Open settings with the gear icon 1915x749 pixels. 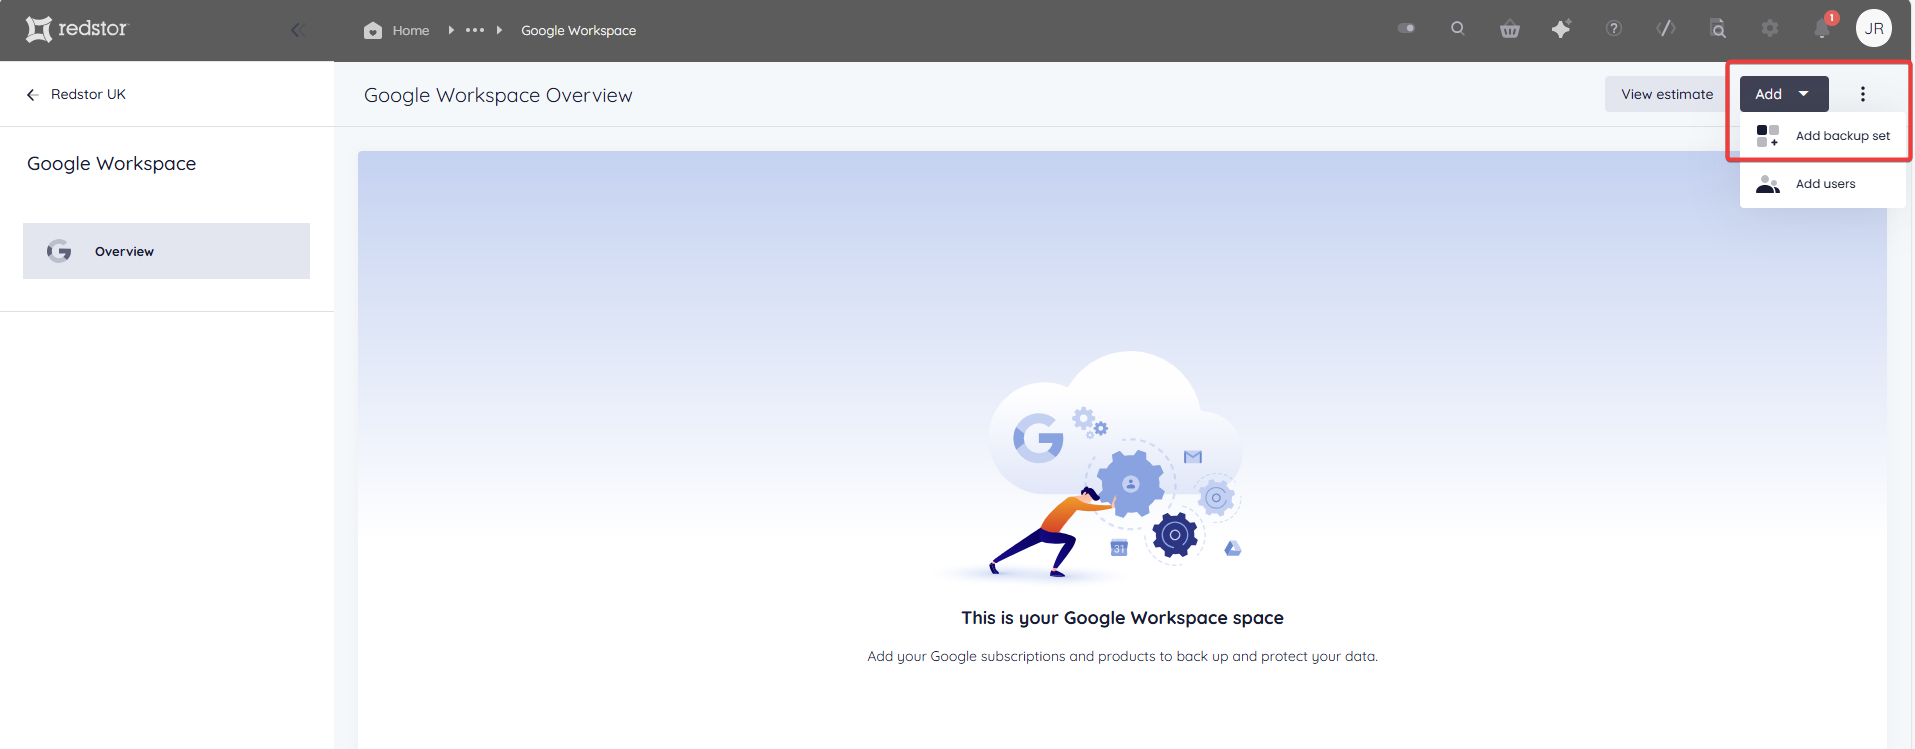1770,28
